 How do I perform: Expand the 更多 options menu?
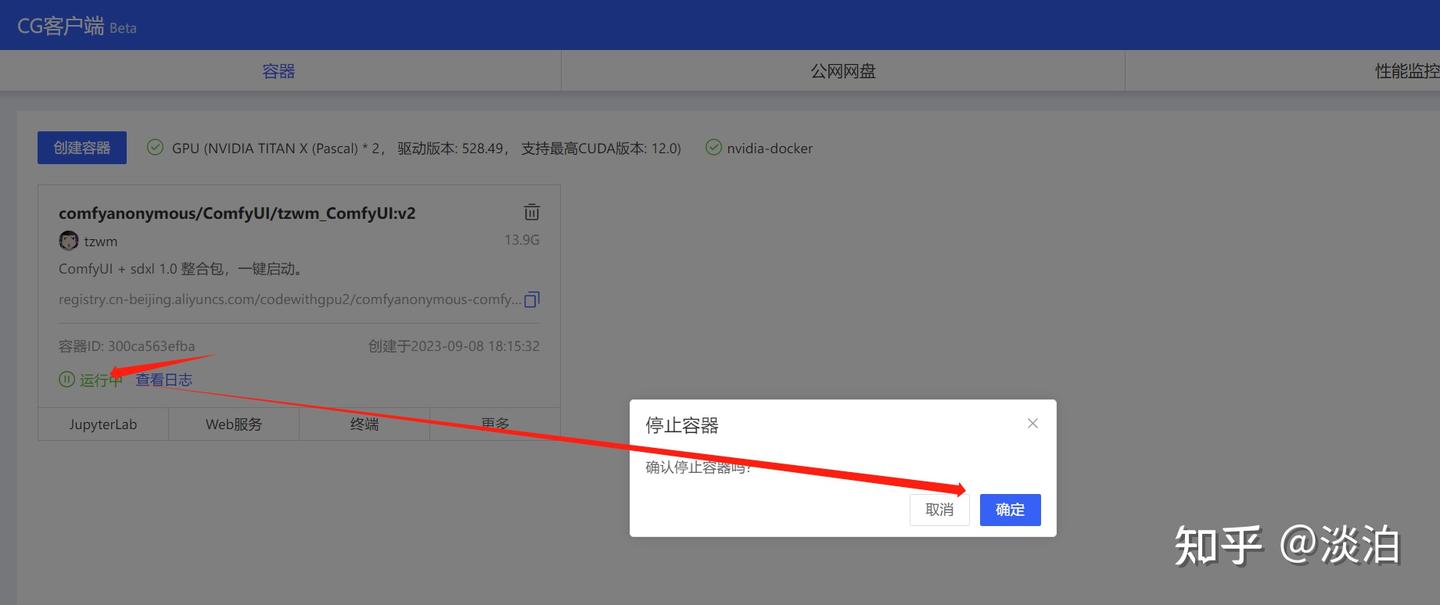coord(495,423)
